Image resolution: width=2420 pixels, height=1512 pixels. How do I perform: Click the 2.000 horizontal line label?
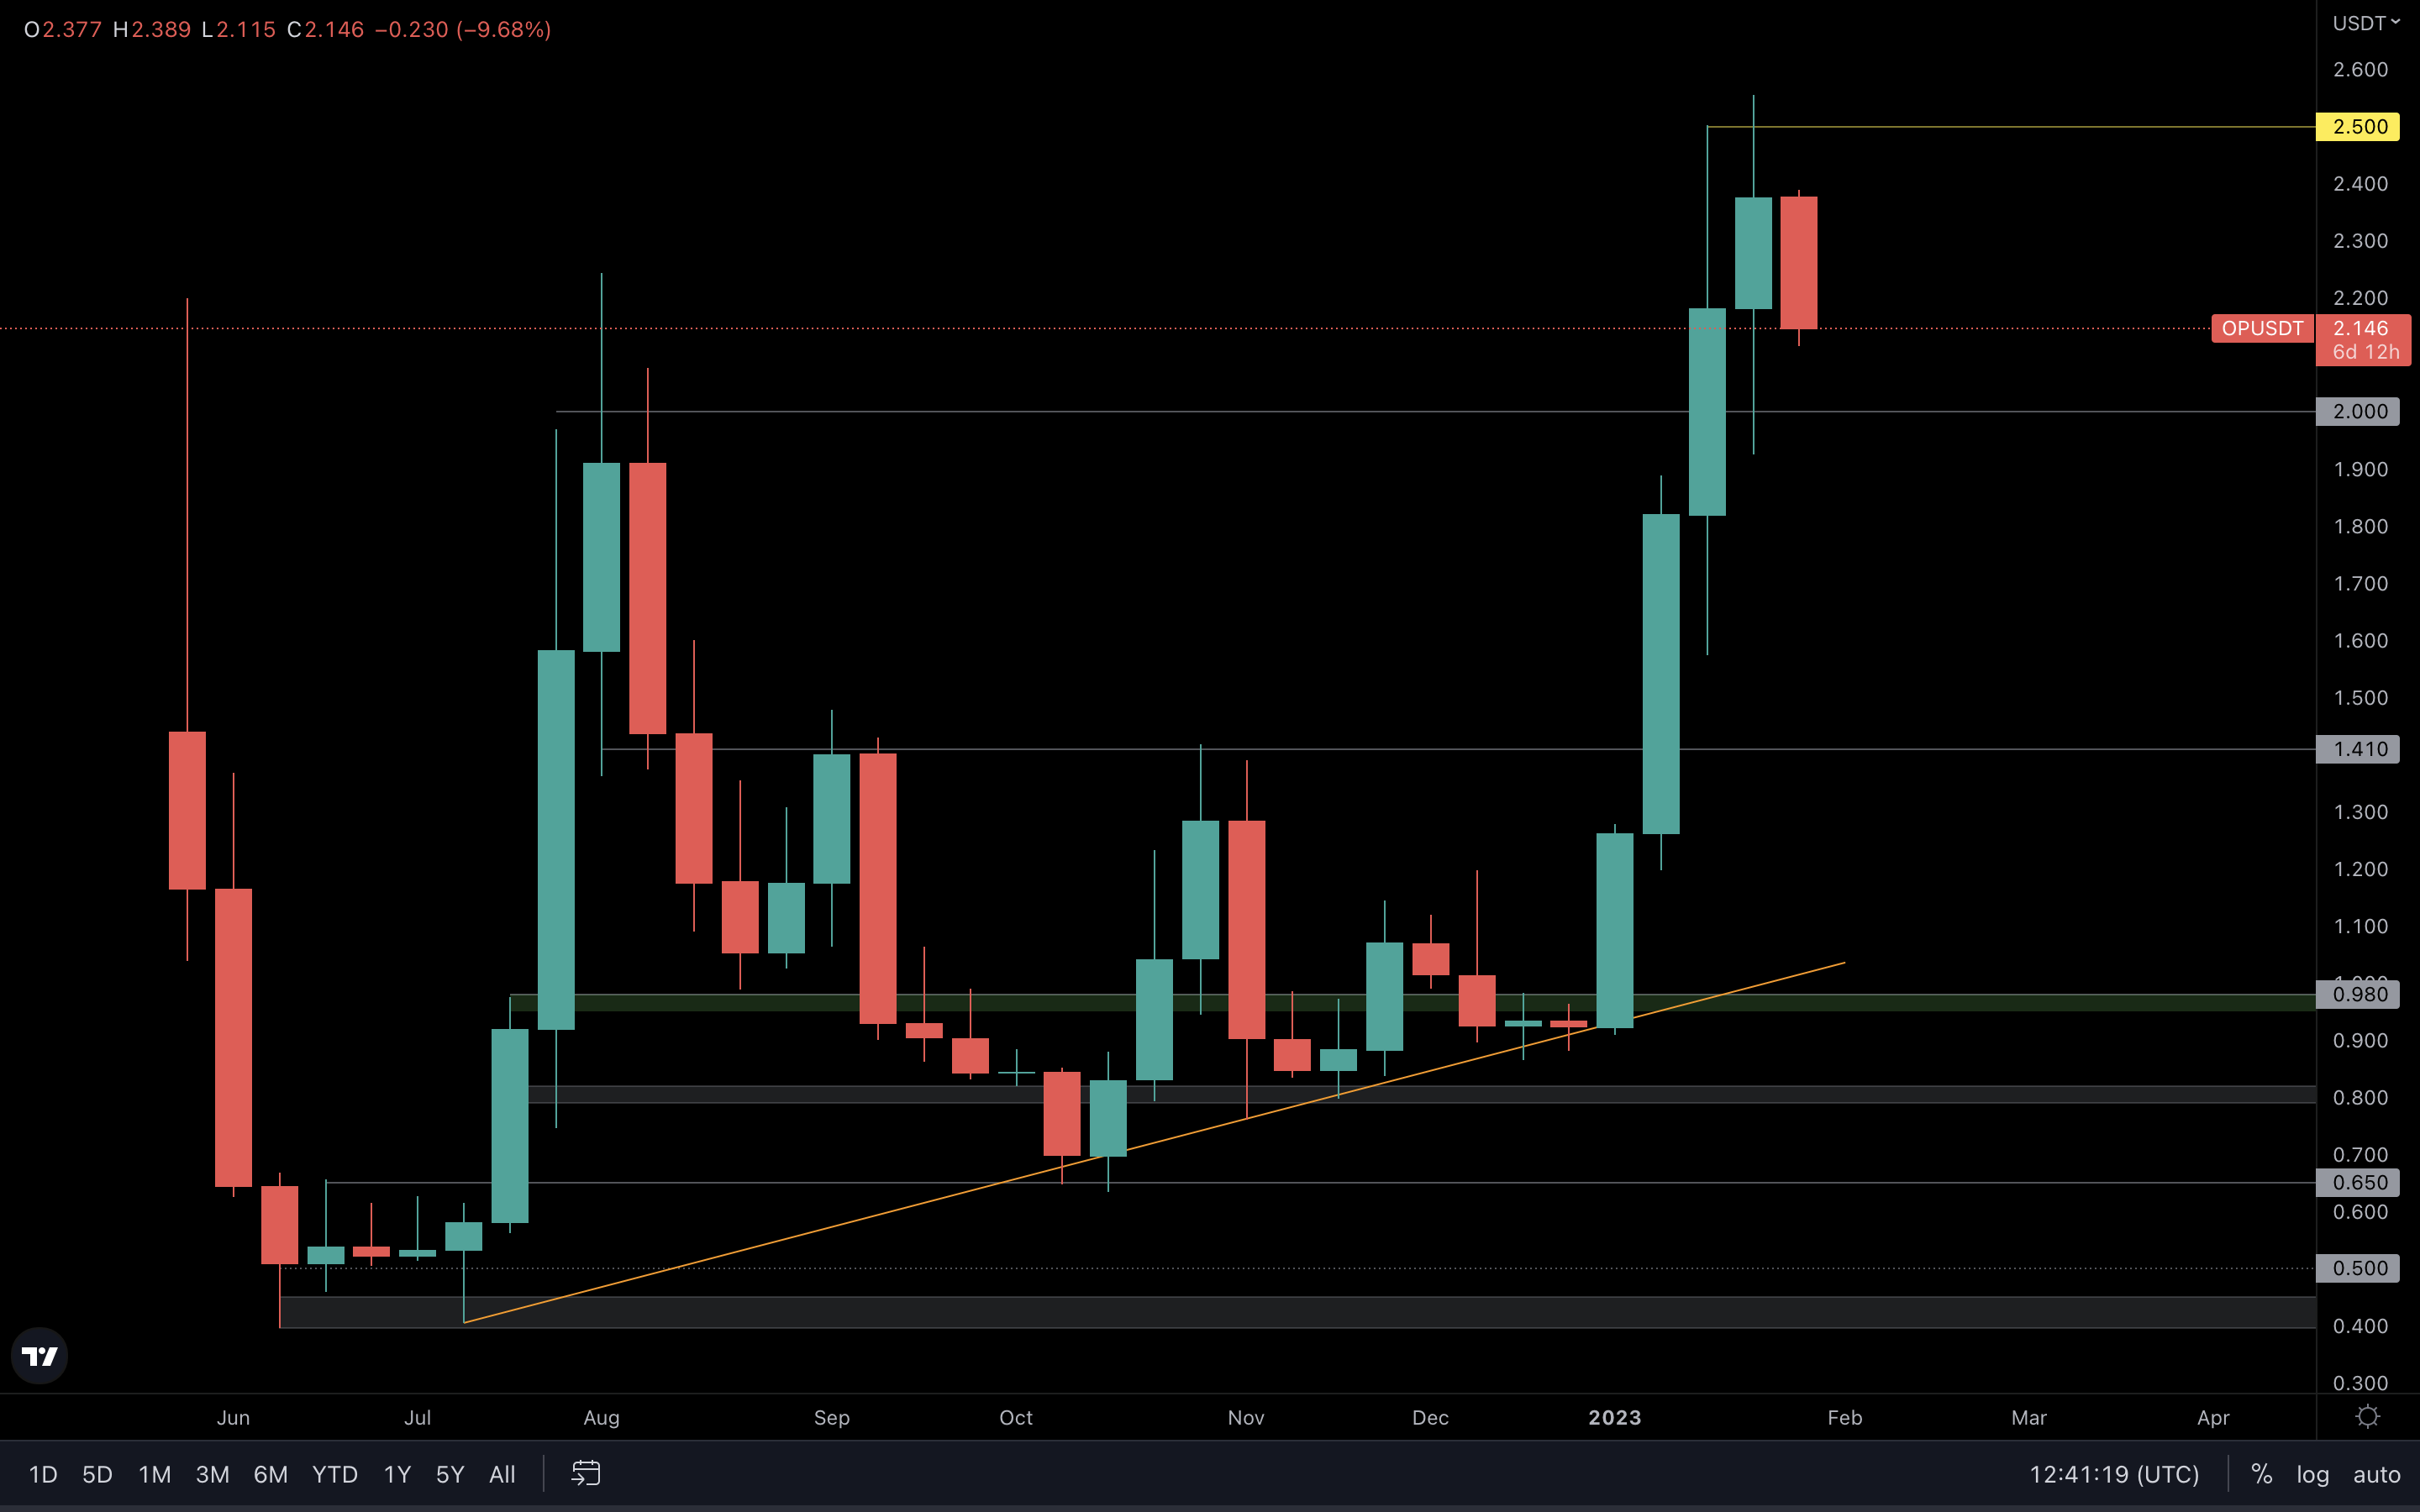pos(2358,412)
